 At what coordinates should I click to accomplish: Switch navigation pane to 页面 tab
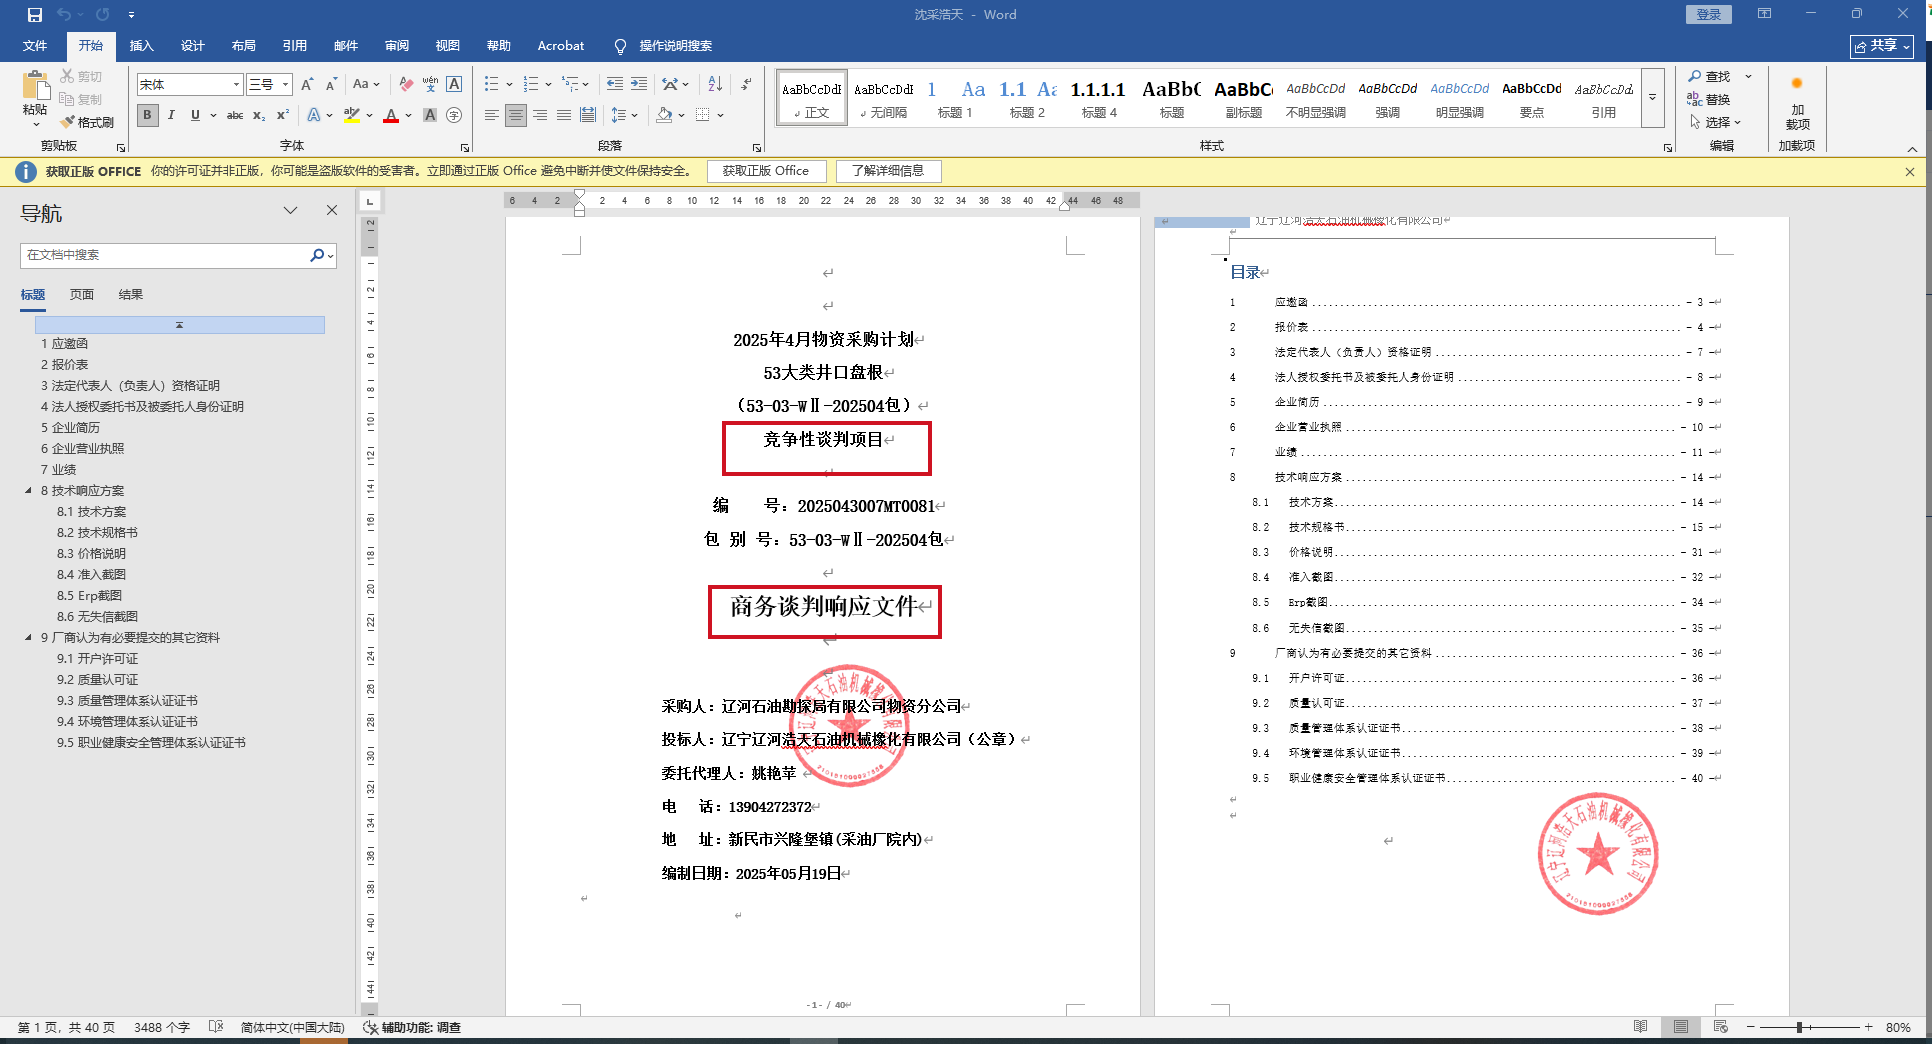click(x=82, y=295)
